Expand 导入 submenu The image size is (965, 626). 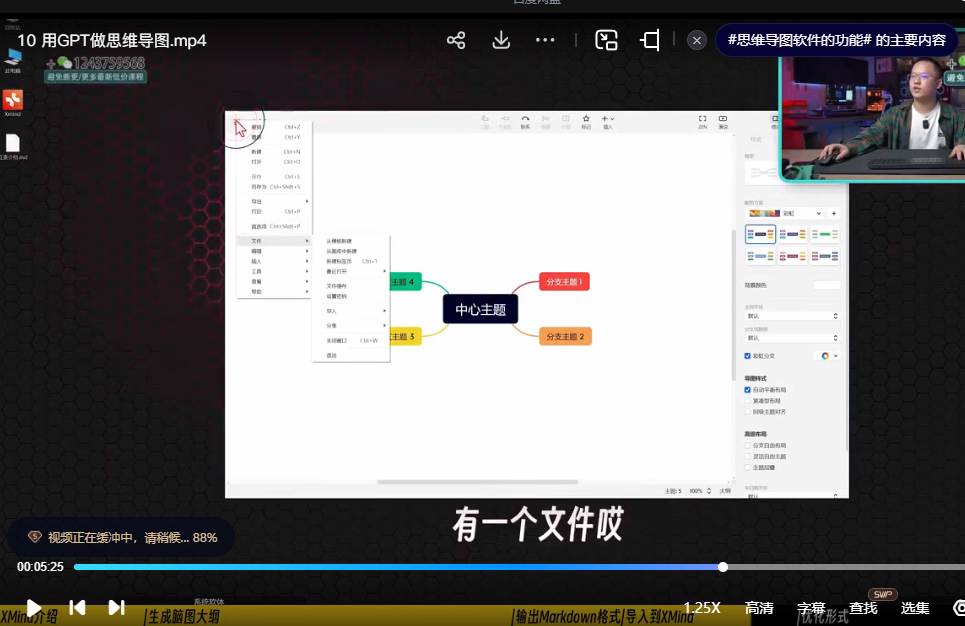[x=351, y=311]
